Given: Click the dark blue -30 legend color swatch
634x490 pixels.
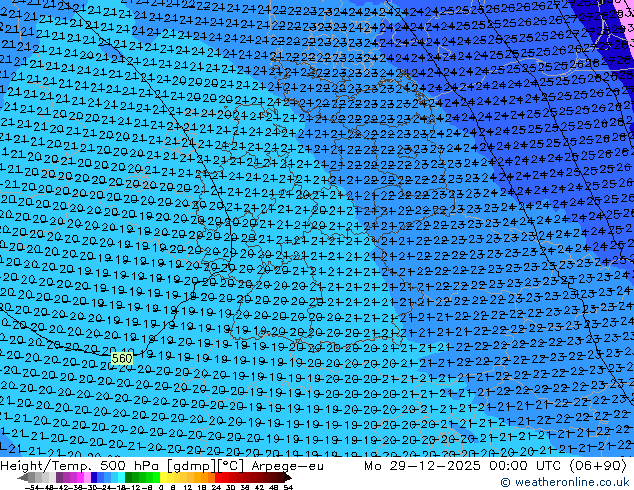Looking at the screenshot, I should click(x=94, y=477).
